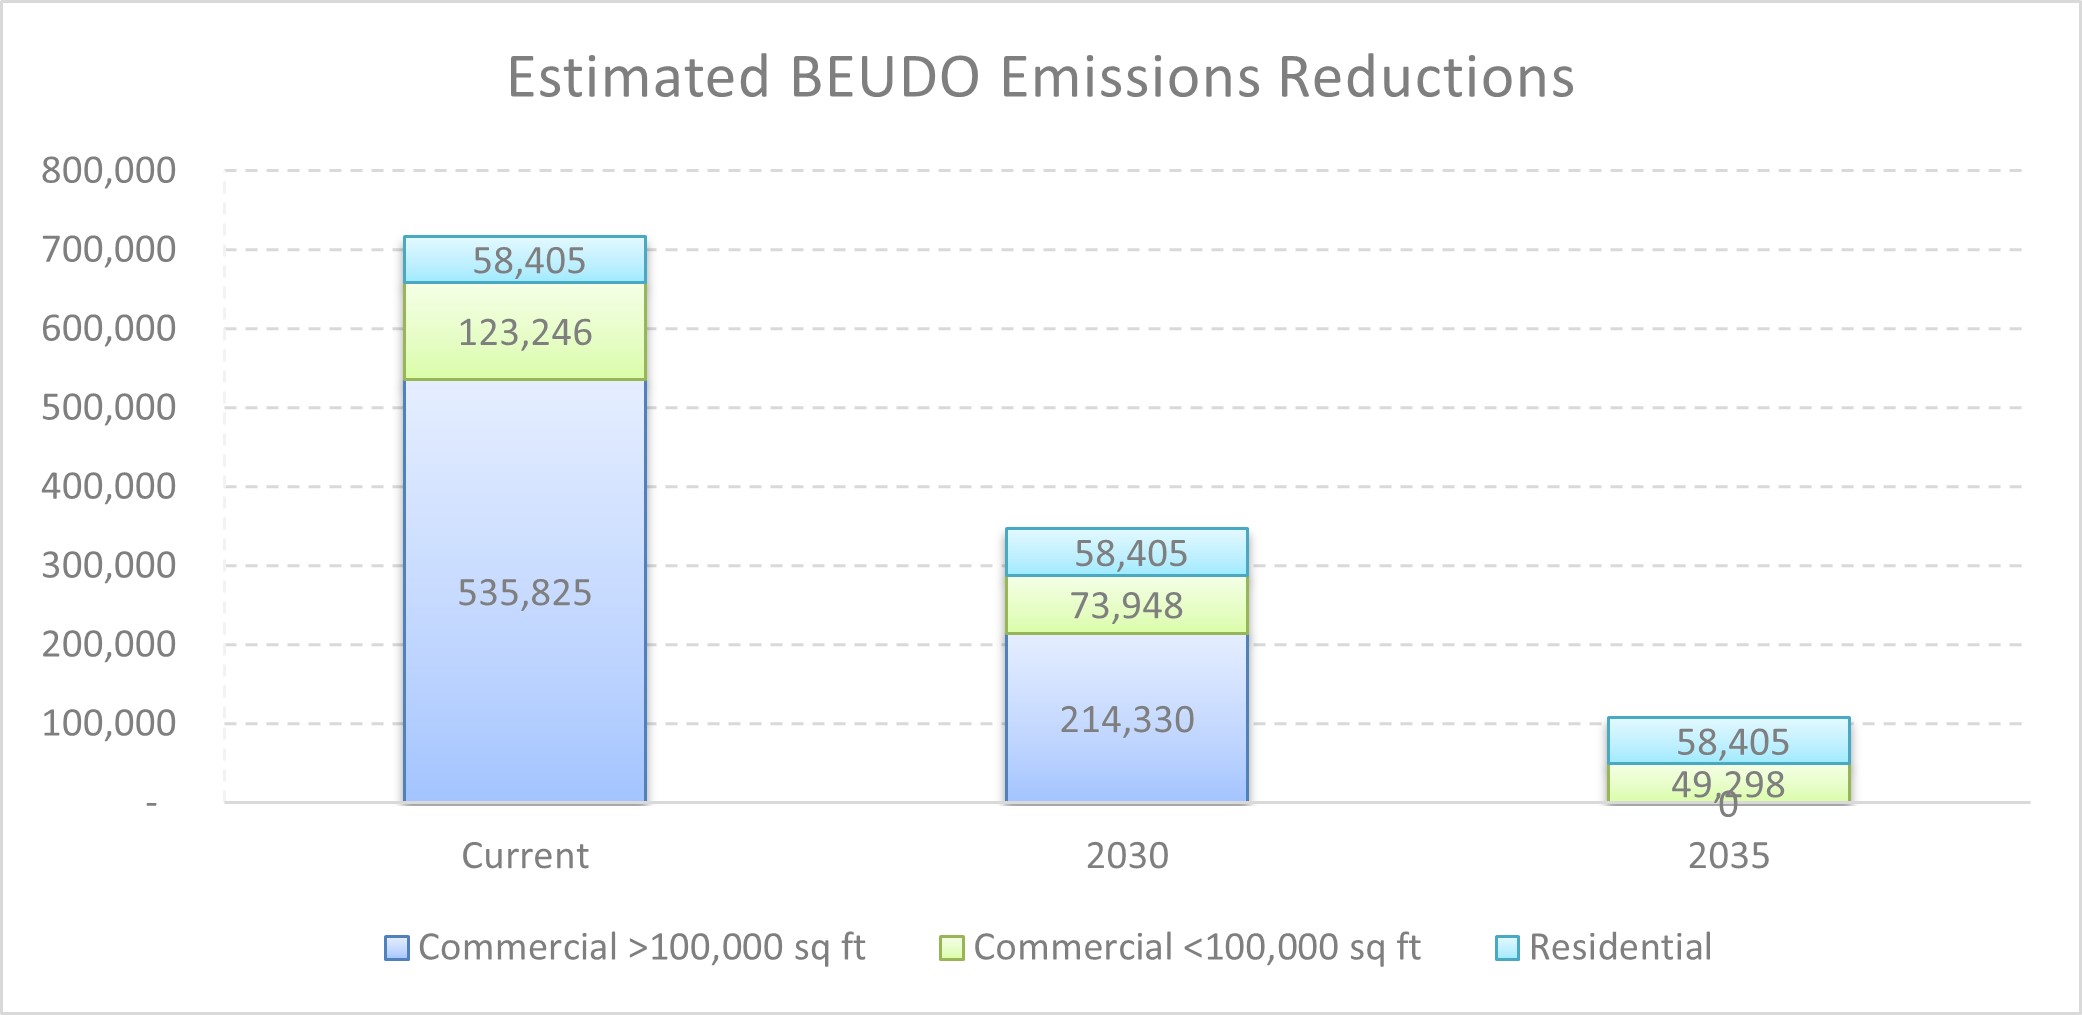Click the blue Commercial >100,000 legend swatch
This screenshot has height=1015, width=2082.
tap(397, 948)
